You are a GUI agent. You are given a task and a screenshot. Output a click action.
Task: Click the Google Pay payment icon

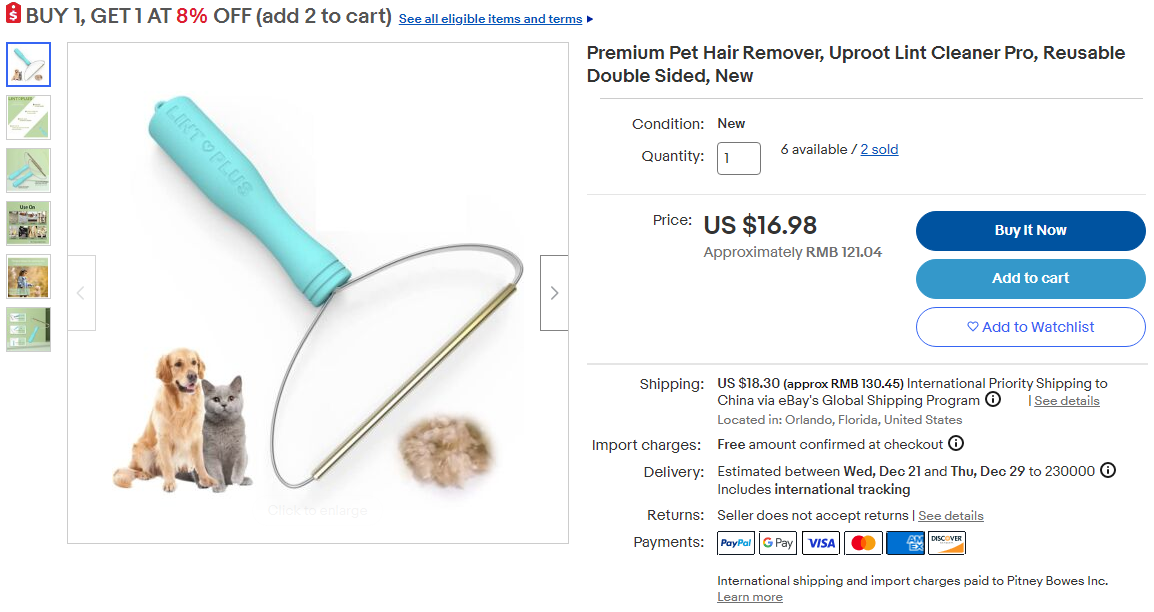point(777,543)
